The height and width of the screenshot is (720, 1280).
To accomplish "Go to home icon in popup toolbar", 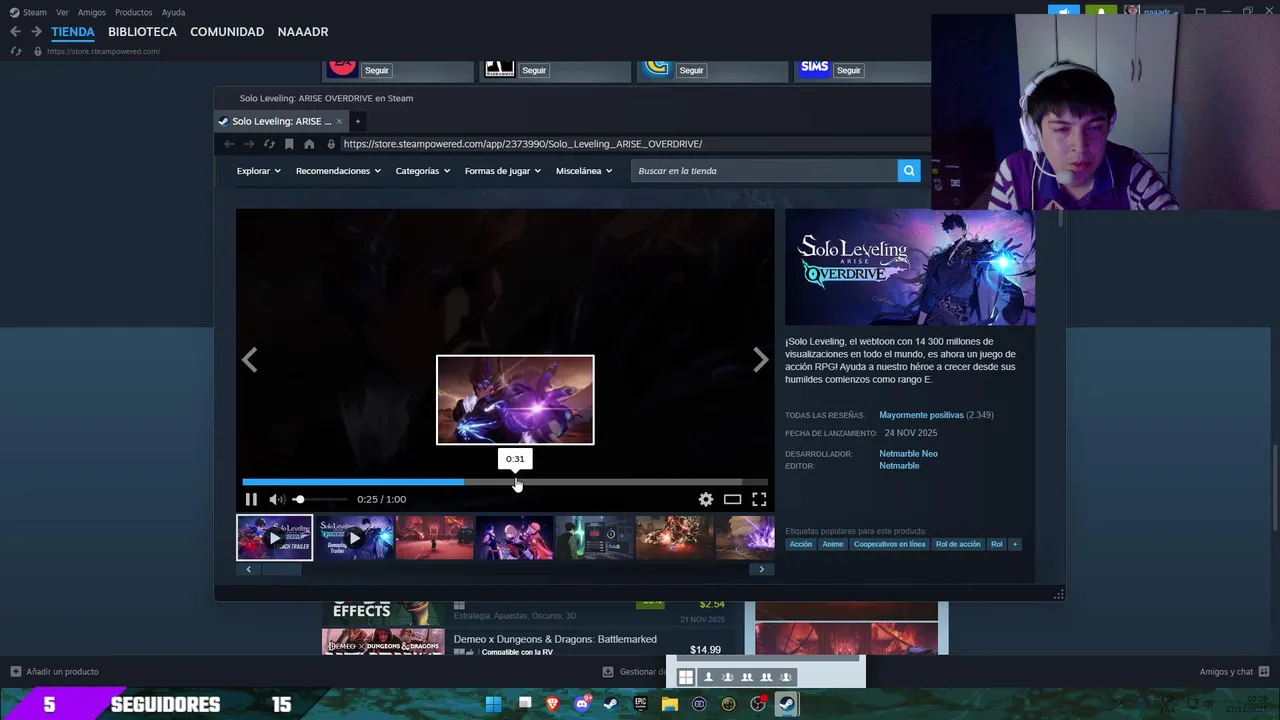I will point(309,144).
